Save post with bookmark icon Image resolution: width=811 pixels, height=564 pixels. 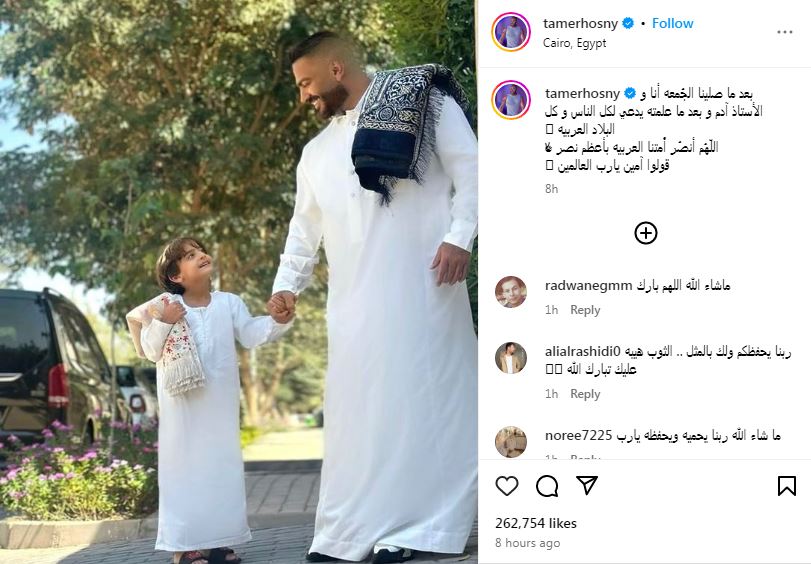[x=787, y=486]
